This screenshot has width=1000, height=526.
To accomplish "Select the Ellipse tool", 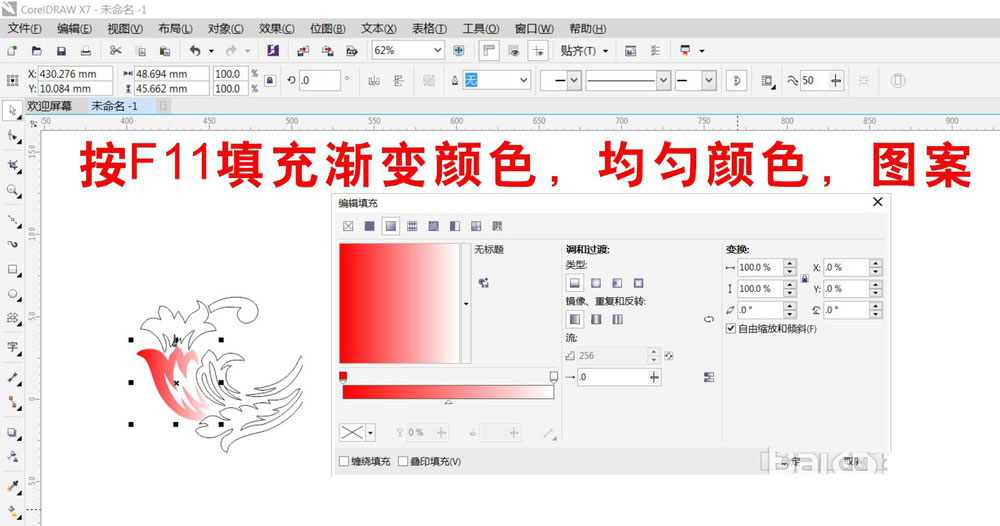I will click(12, 294).
